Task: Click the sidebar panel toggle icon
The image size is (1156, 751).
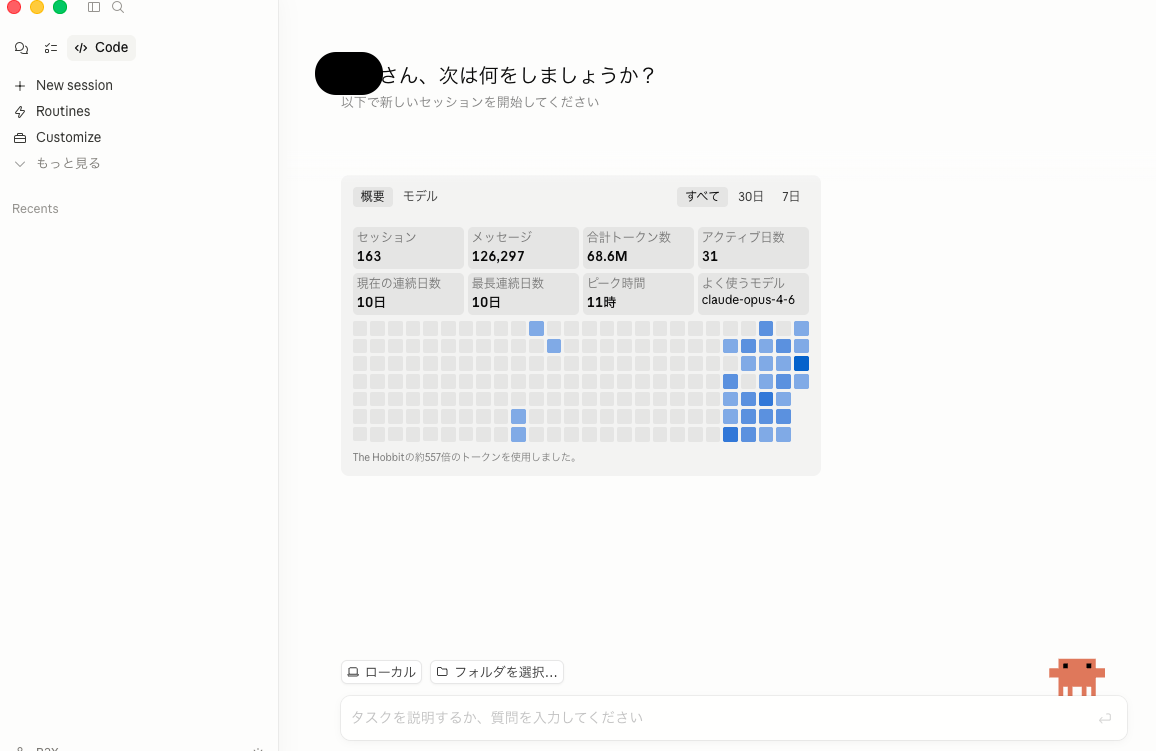Action: [94, 8]
